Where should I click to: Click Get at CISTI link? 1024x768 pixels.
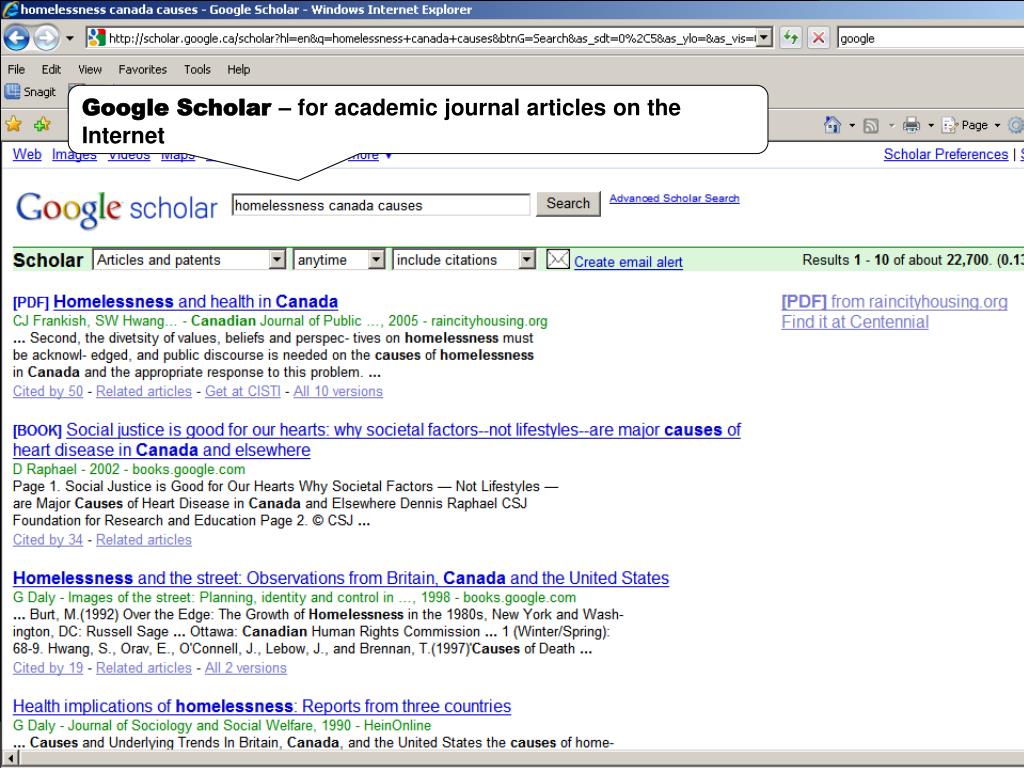point(242,391)
